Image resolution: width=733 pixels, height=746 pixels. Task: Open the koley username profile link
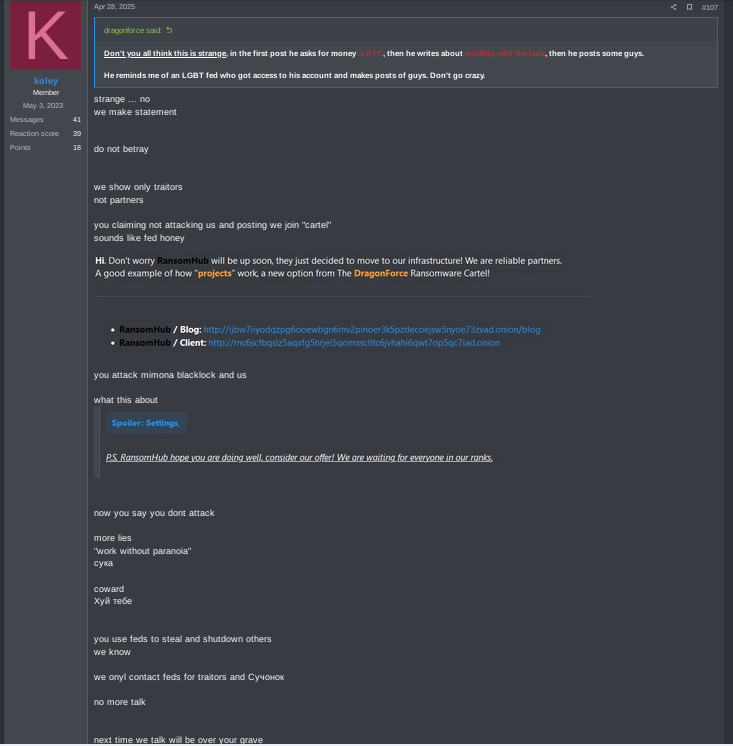(x=46, y=81)
